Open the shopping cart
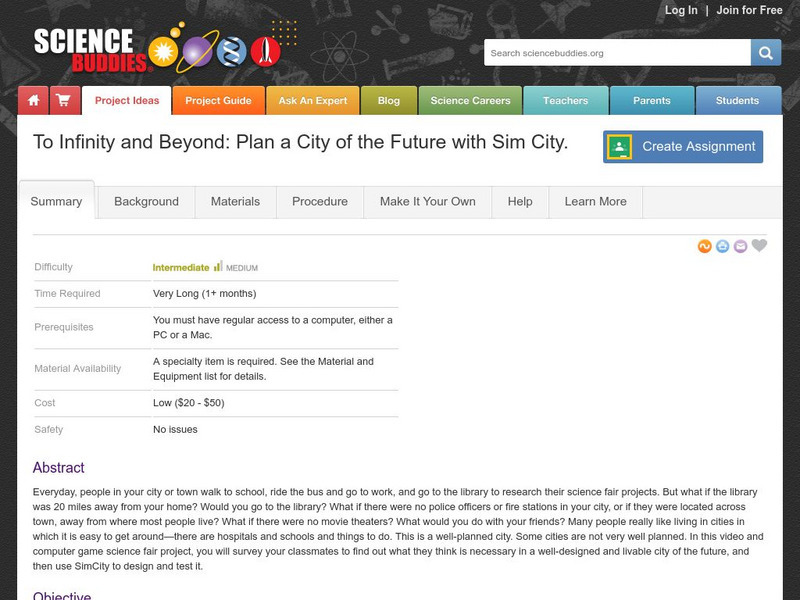The image size is (800, 600). pos(63,101)
